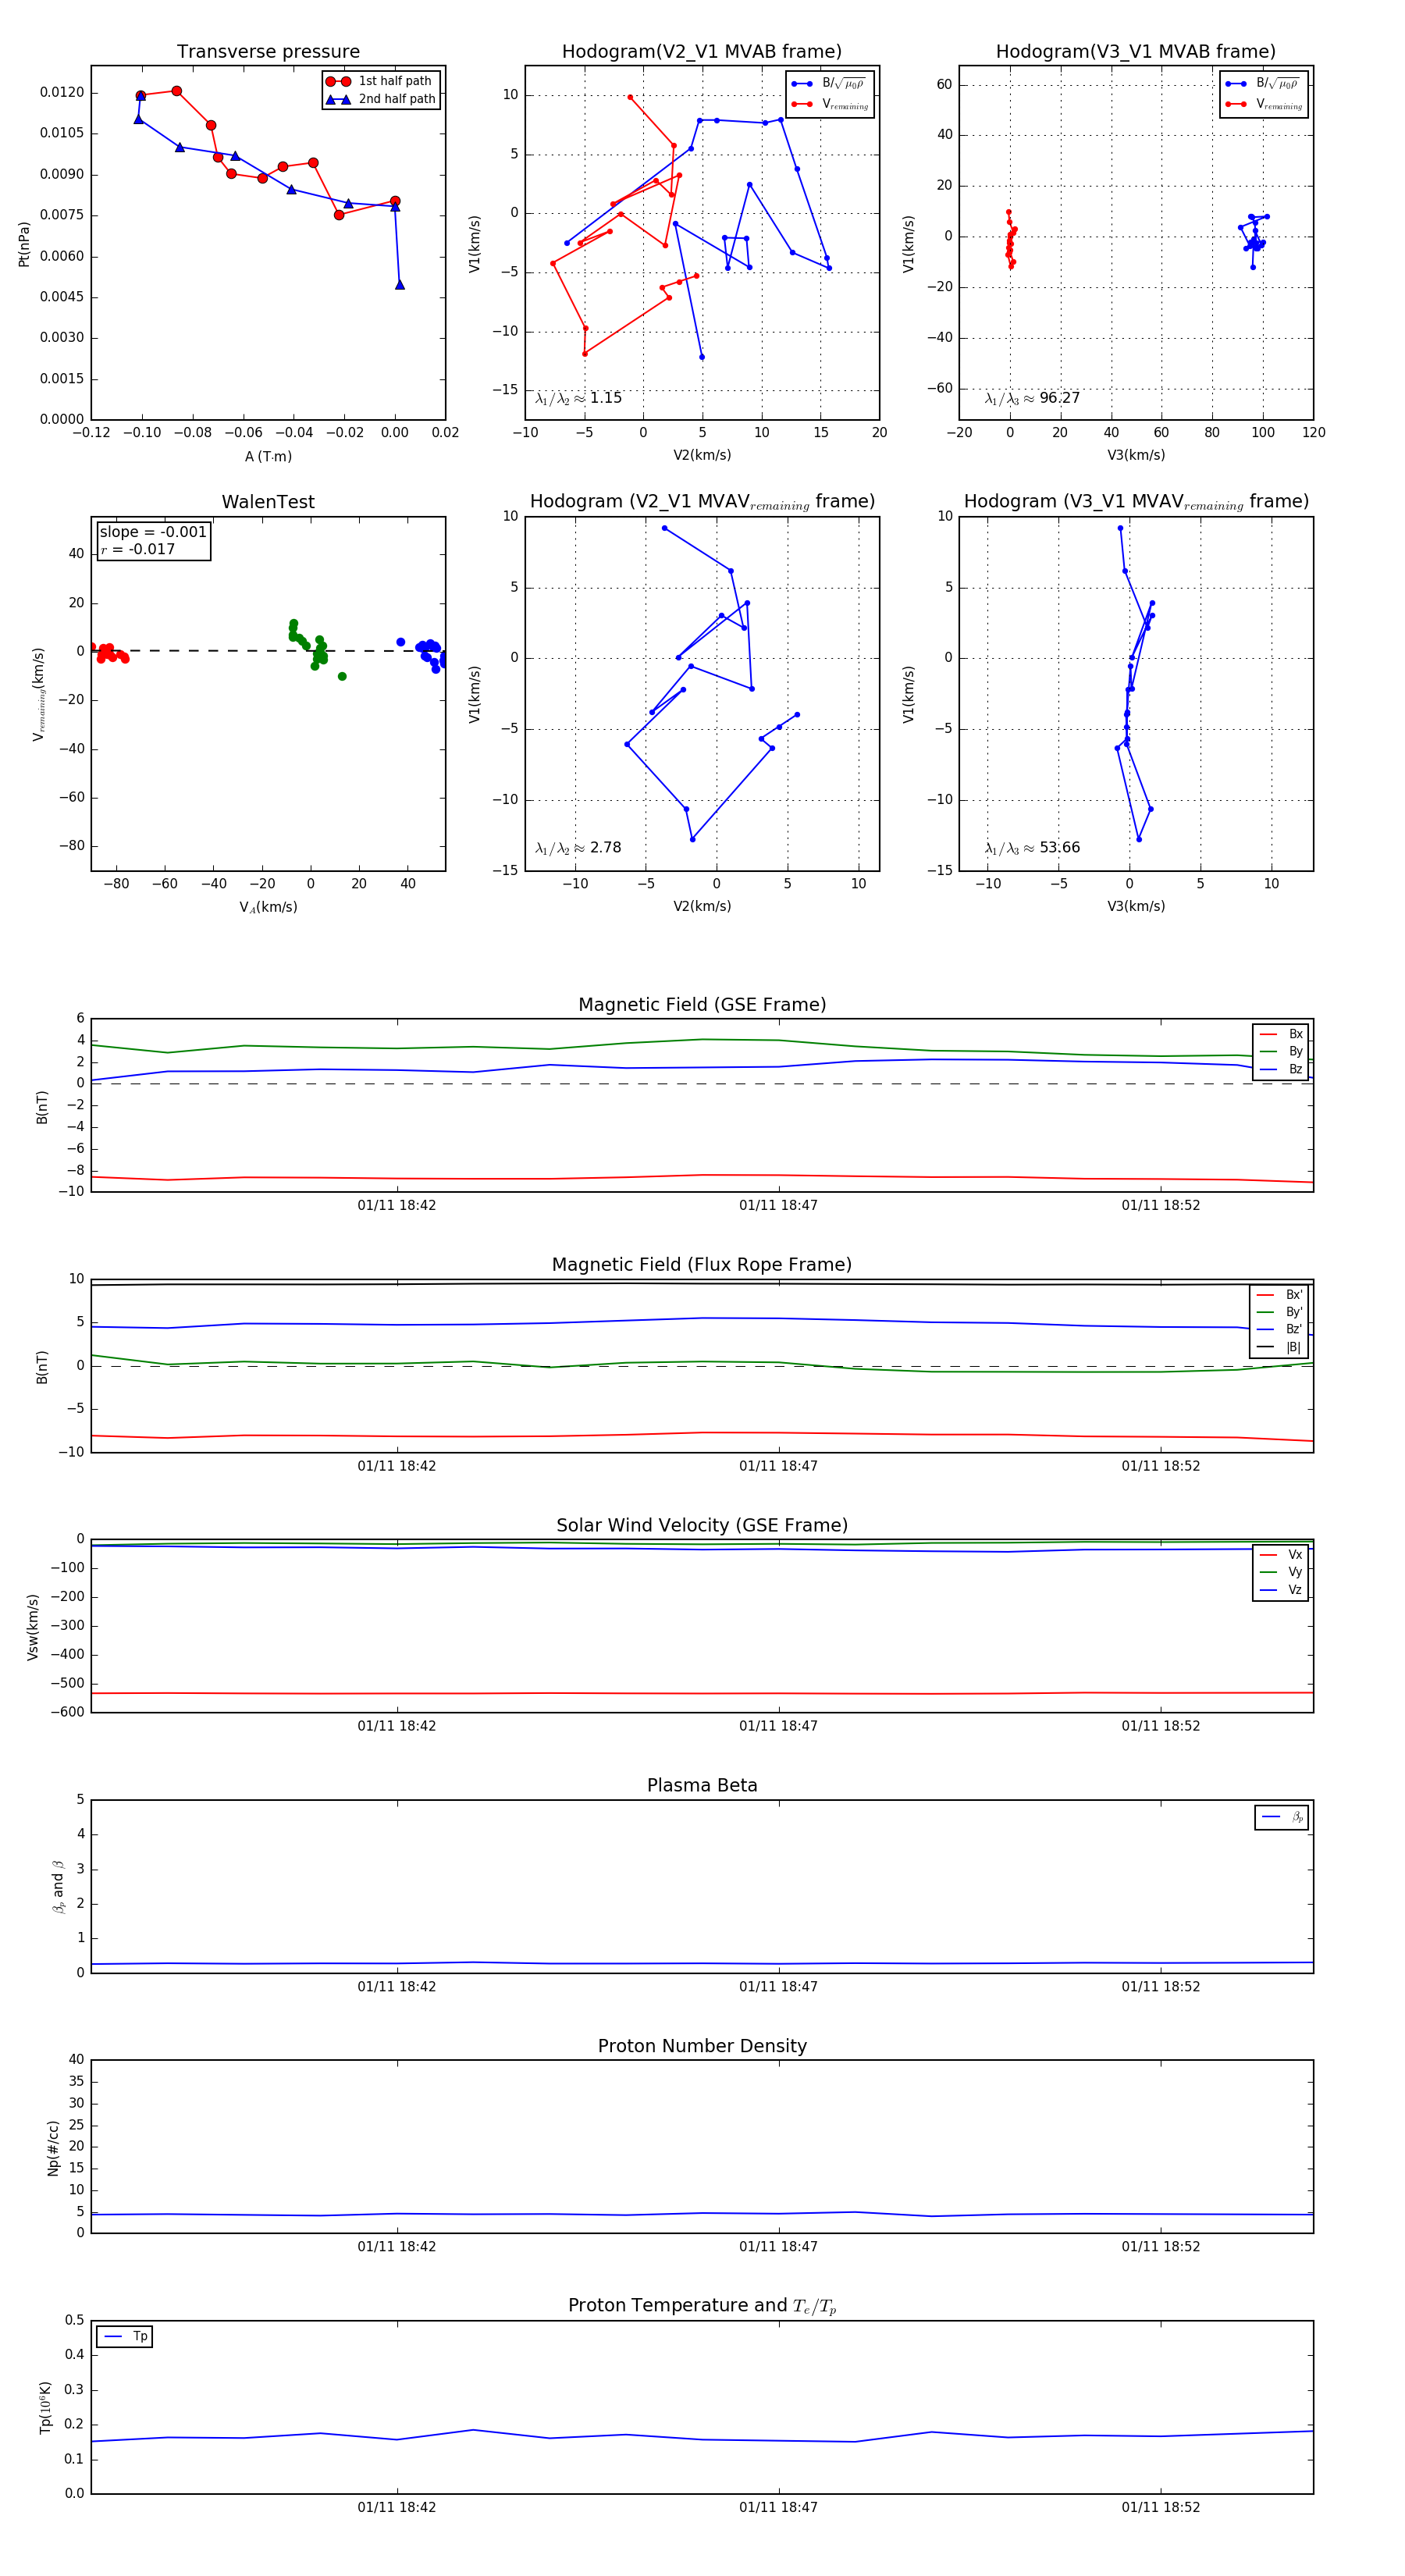
Task: Click the 'Np(#/cc)' y-axis label
Action: pos(53,2148)
